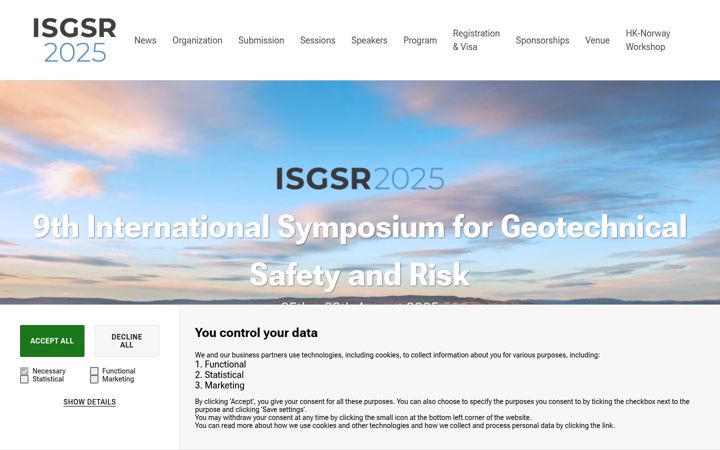Click the '9th International Symposium' hero title
This screenshot has height=450, width=720.
360,250
